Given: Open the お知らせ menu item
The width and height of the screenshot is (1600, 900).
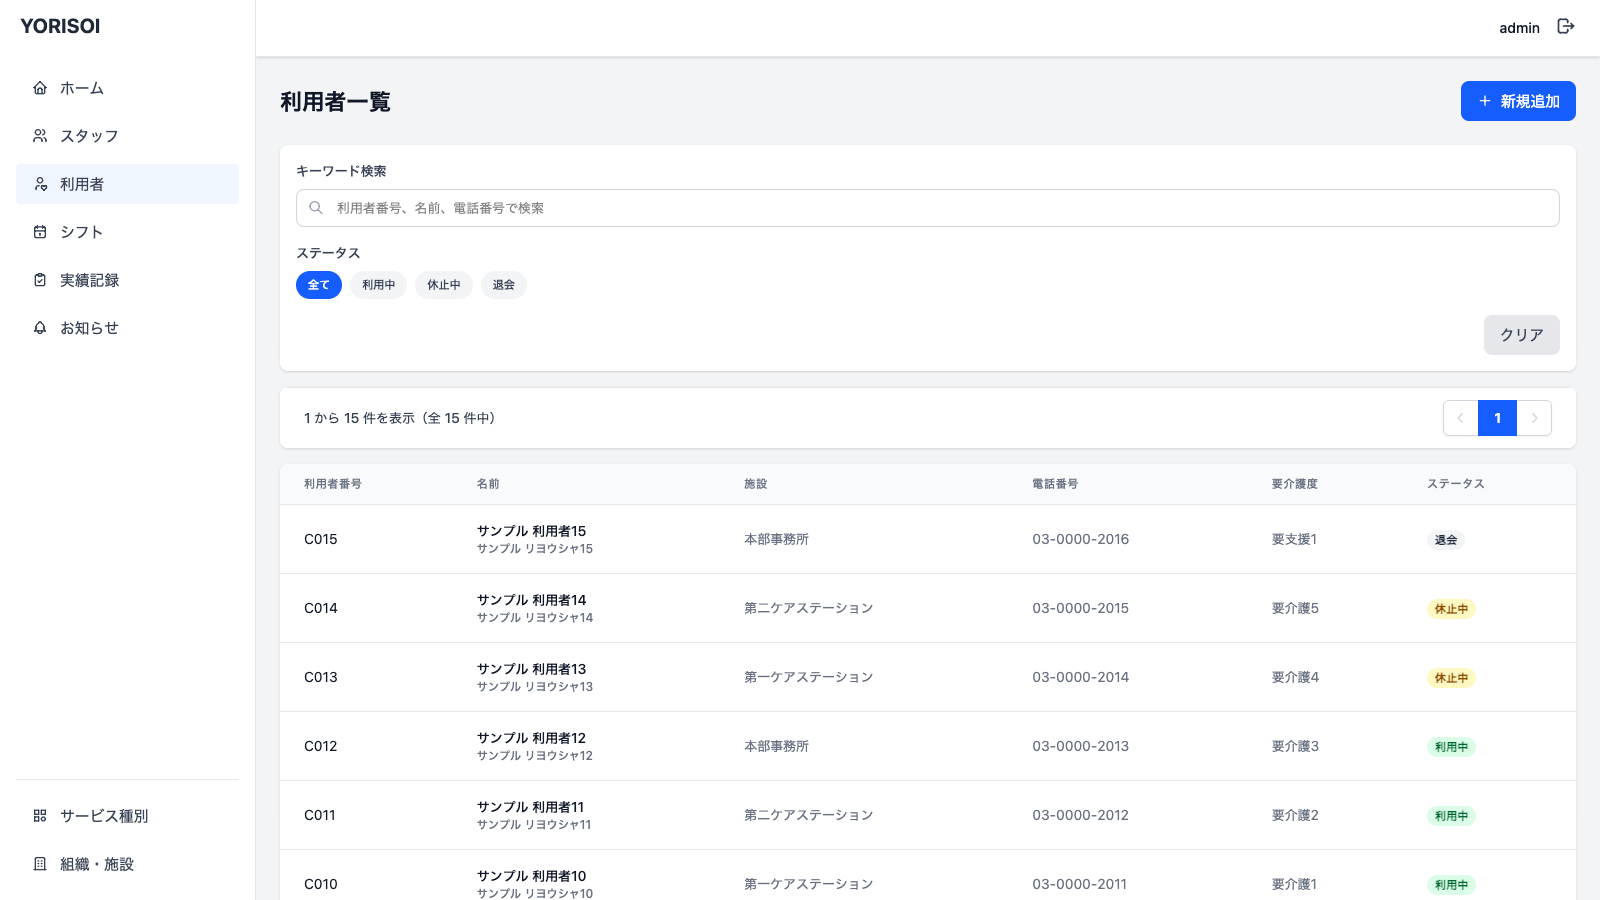Looking at the screenshot, I should click(x=127, y=328).
